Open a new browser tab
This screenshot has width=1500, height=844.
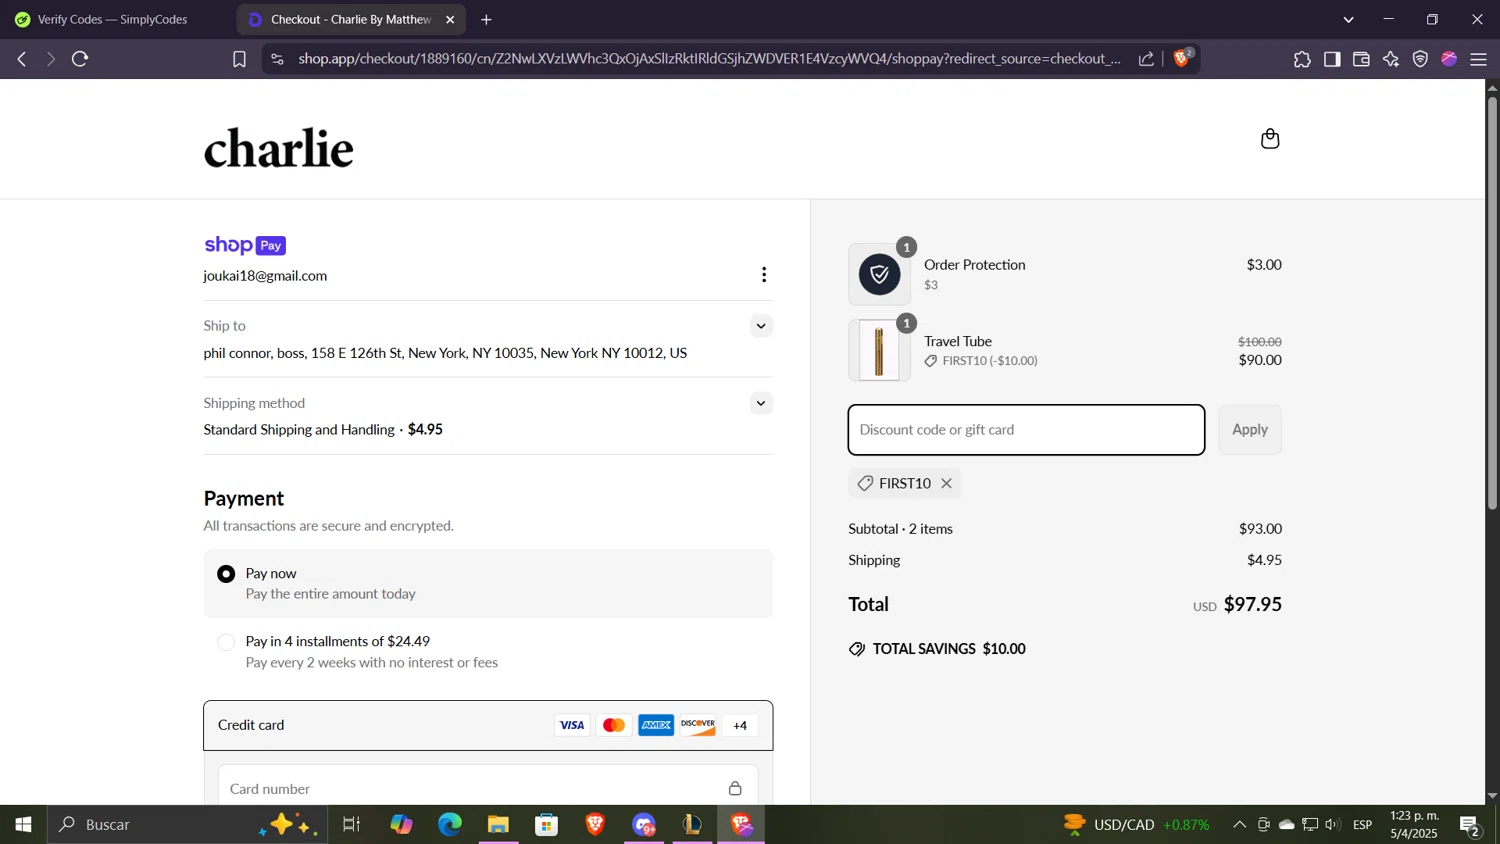486,19
